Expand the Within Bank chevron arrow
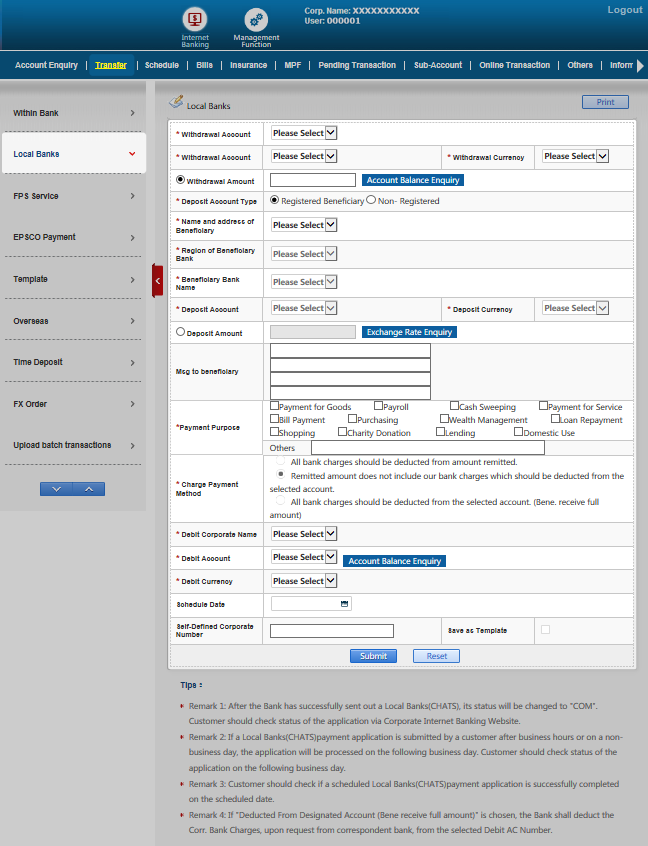This screenshot has height=846, width=648. 132,113
